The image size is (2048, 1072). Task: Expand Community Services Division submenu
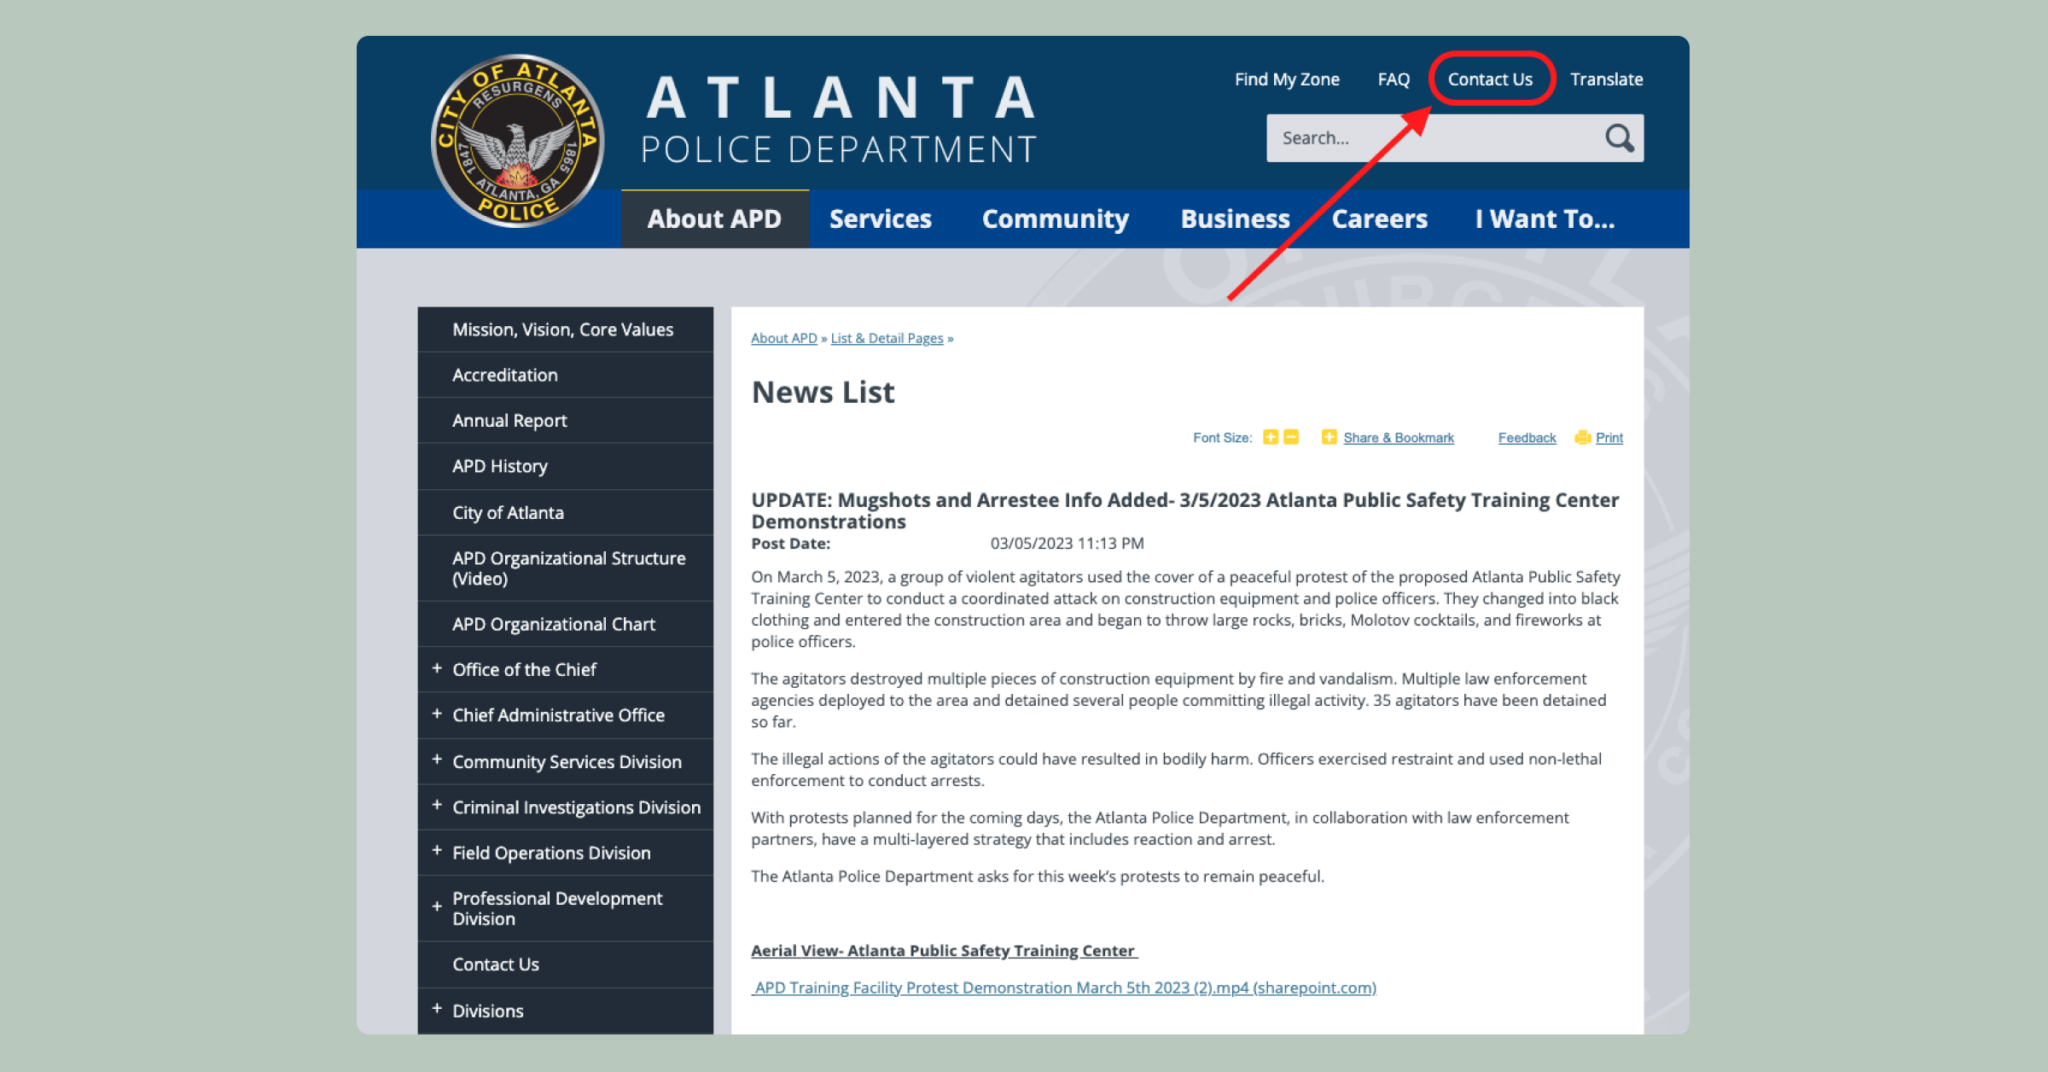[437, 761]
